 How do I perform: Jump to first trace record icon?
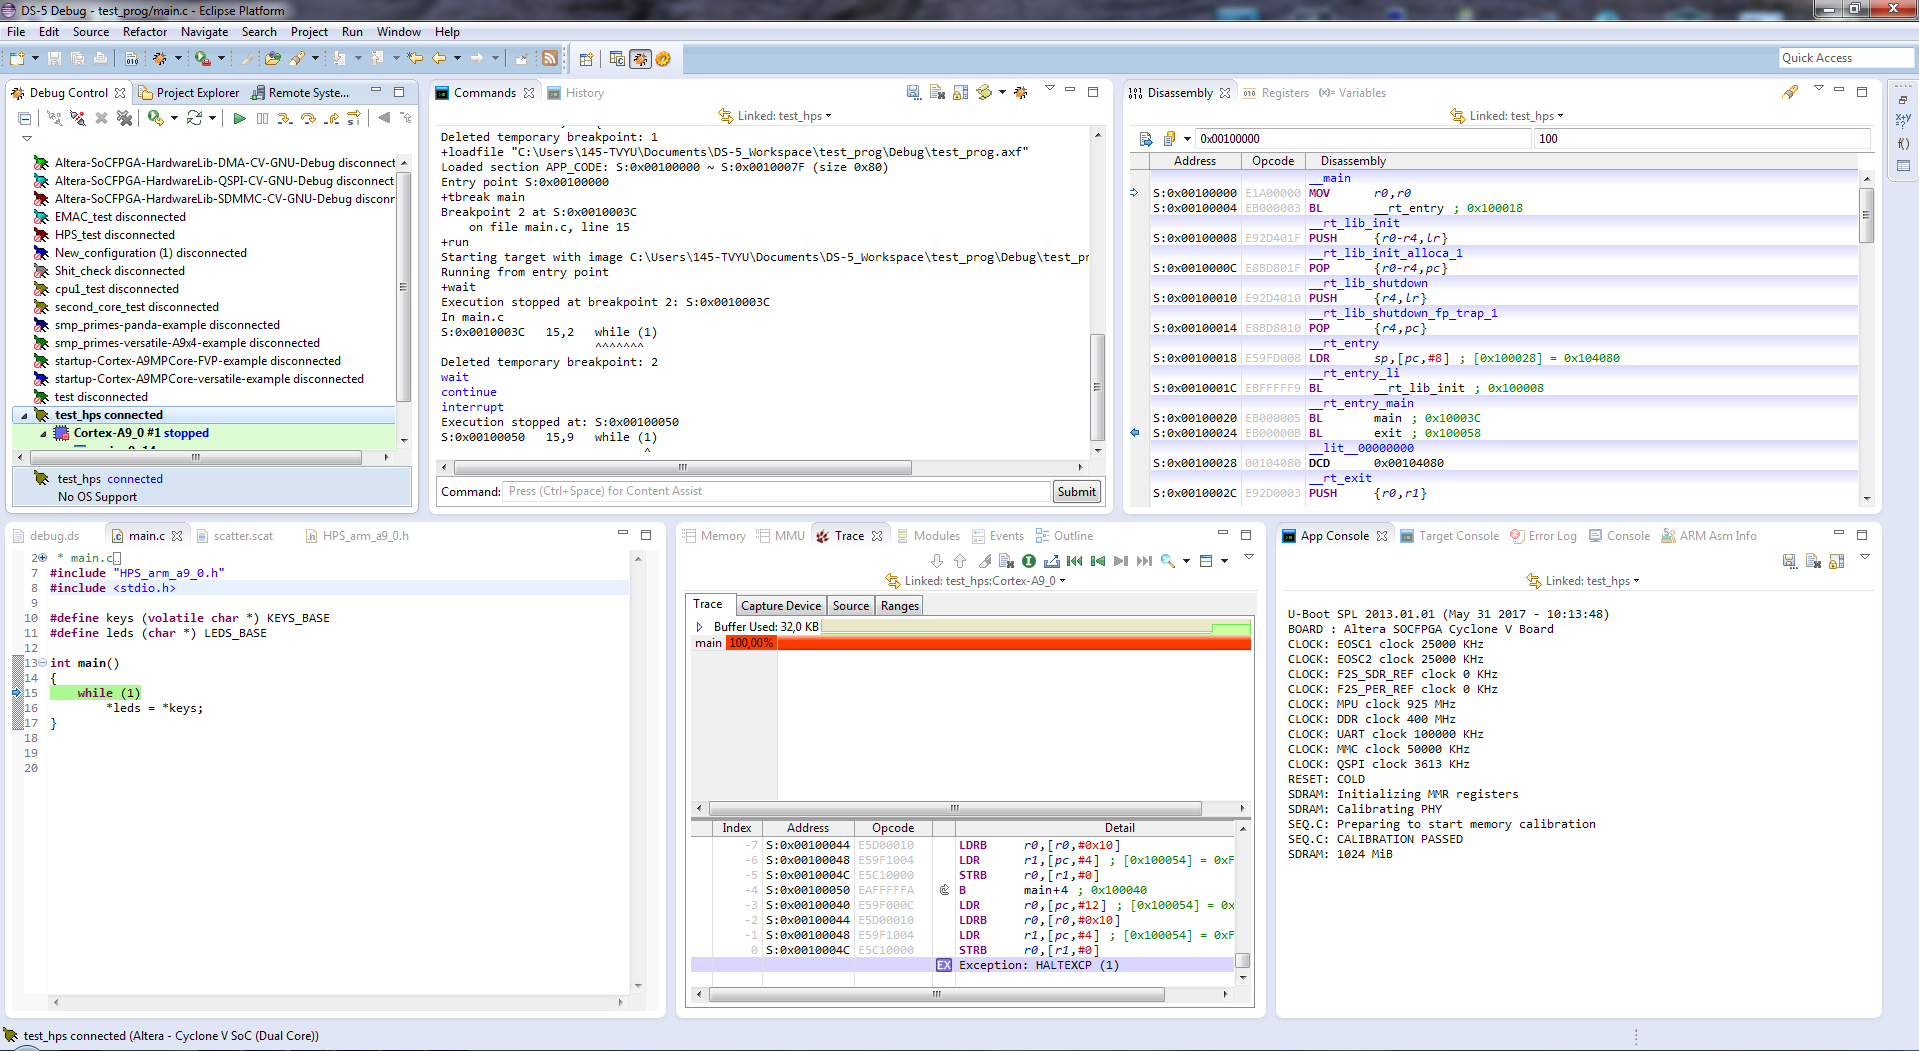coord(1075,561)
